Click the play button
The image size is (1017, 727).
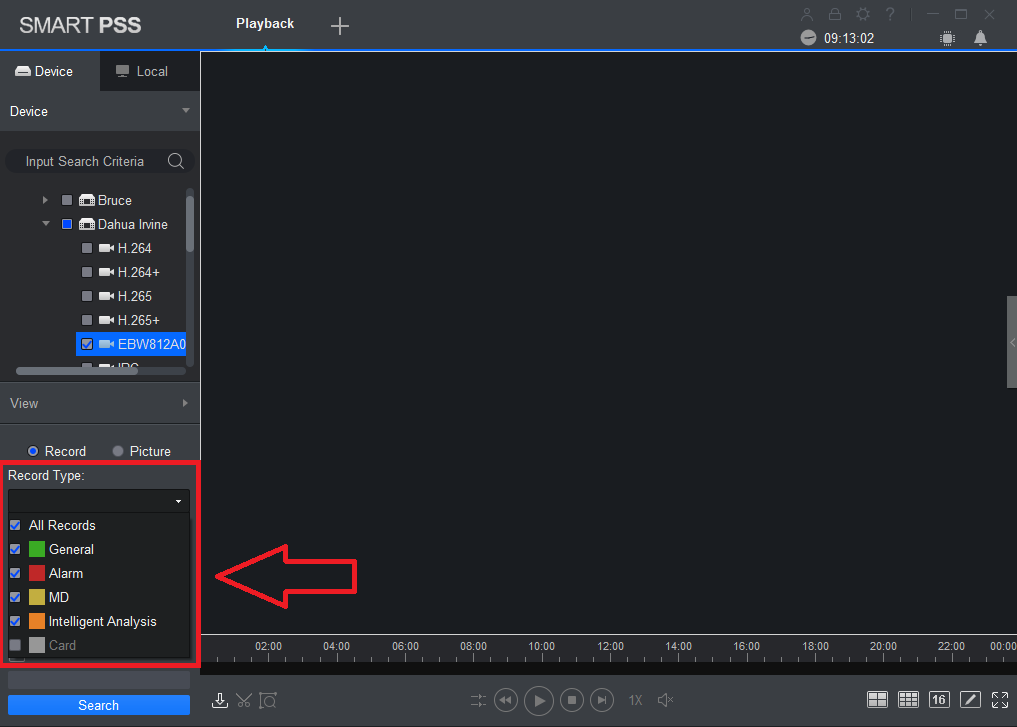[538, 700]
